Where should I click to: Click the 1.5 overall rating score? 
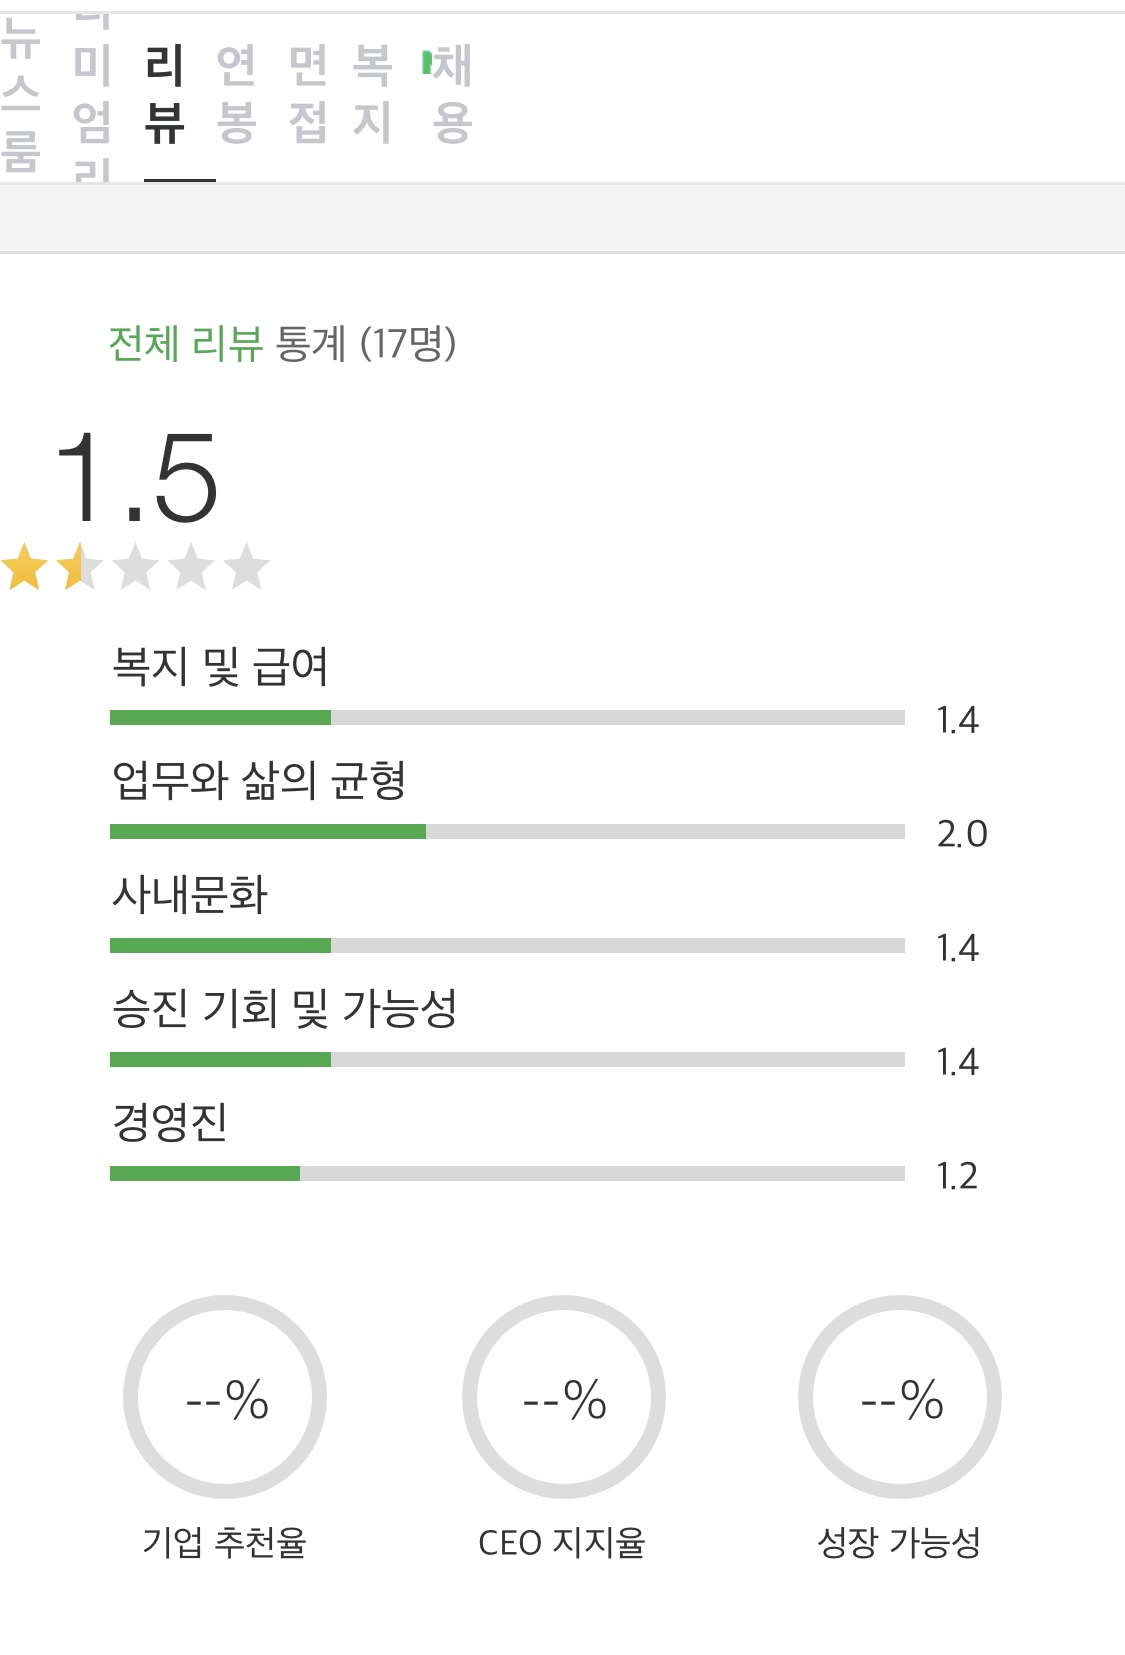pos(136,478)
